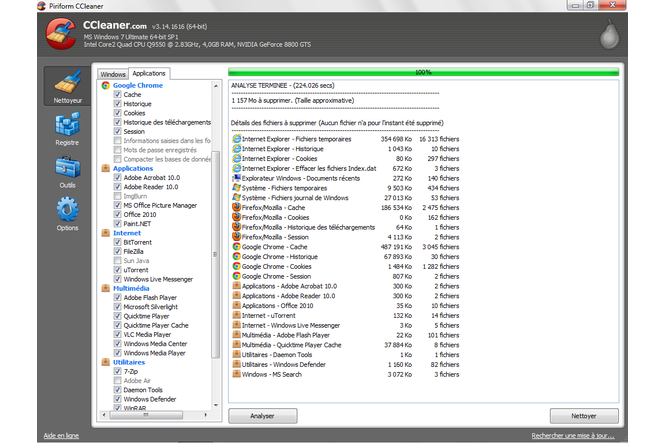This screenshot has width=664, height=443.
Task: Click the BitTorrent tree entry
Action: [x=138, y=242]
